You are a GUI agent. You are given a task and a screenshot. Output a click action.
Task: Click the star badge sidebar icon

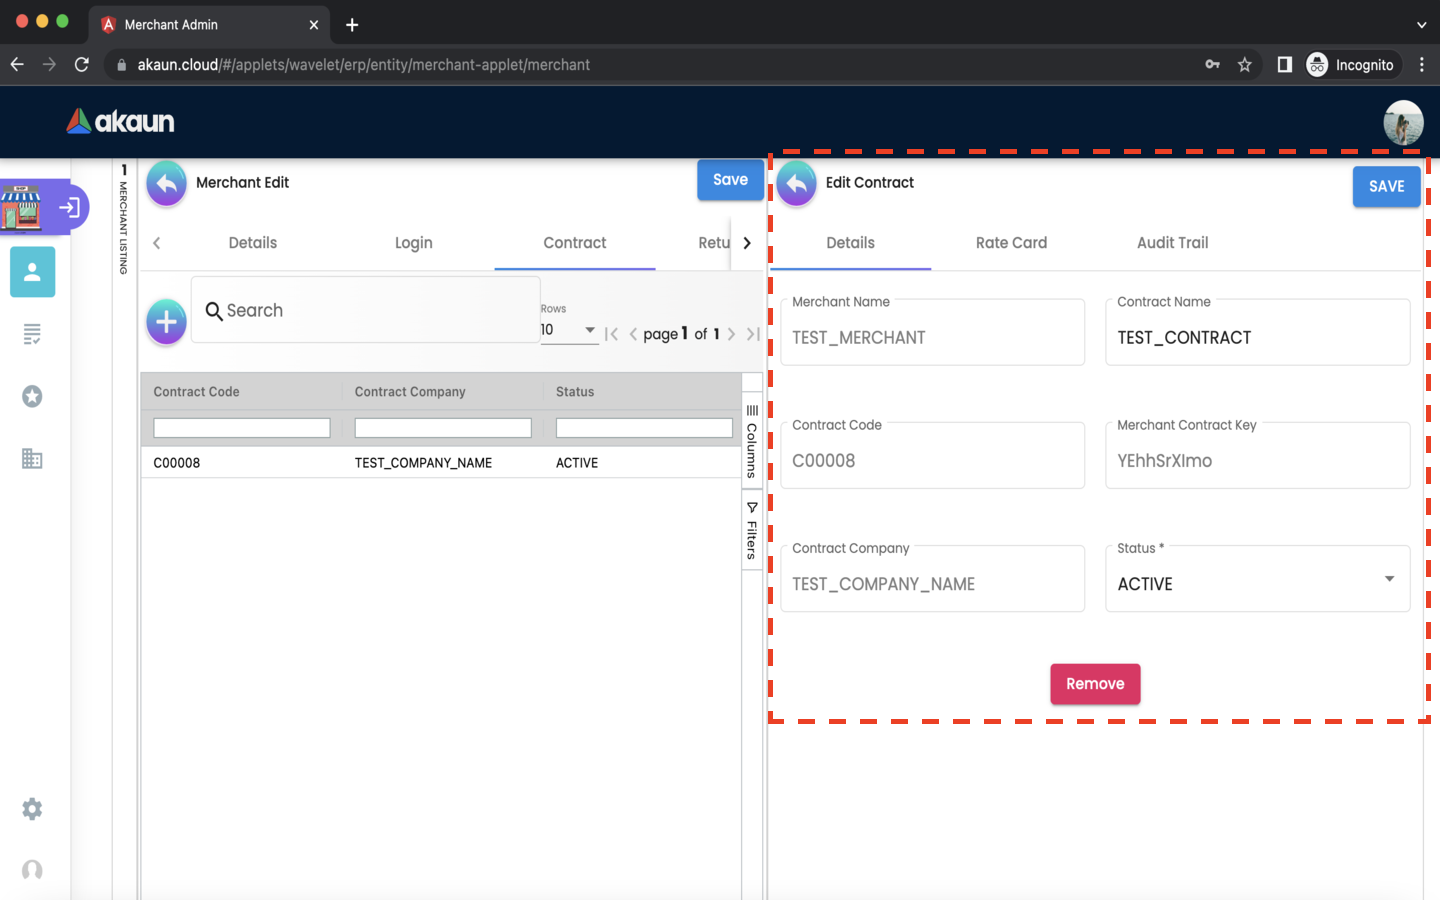coord(32,397)
